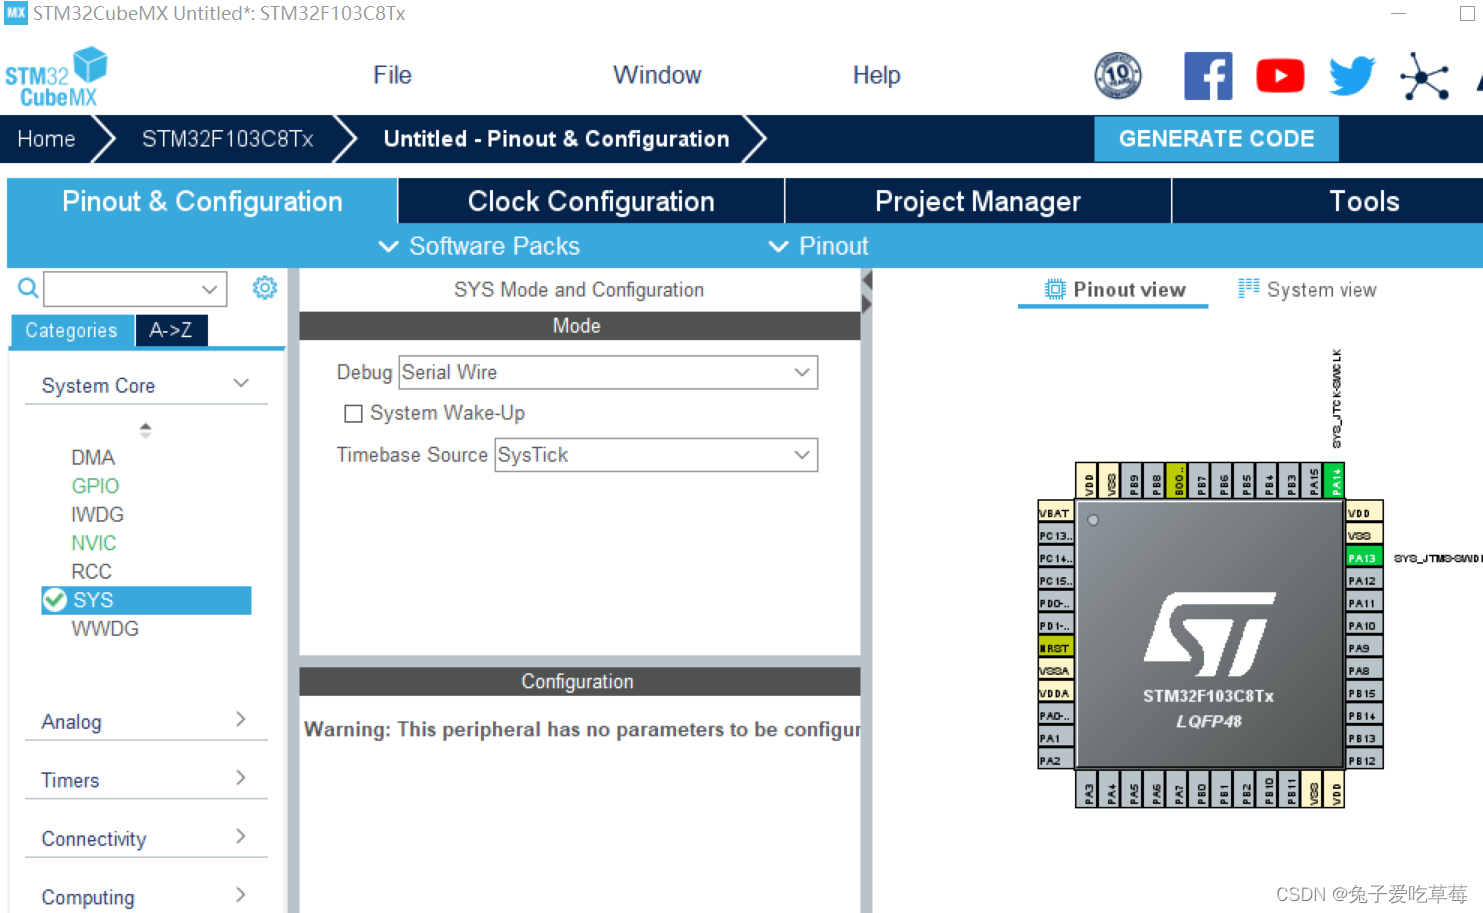This screenshot has height=913, width=1483.
Task: Switch to the Clock Configuration tab
Action: [591, 201]
